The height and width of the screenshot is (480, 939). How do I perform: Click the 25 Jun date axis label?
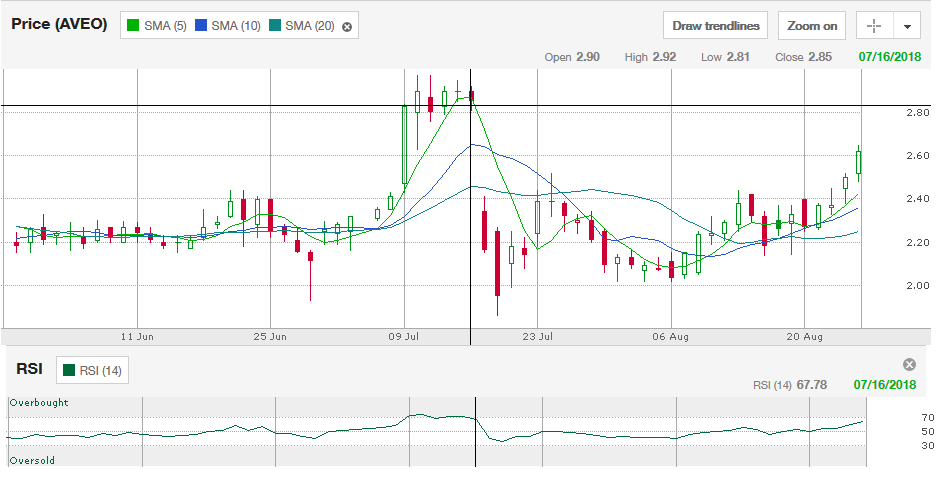[270, 336]
